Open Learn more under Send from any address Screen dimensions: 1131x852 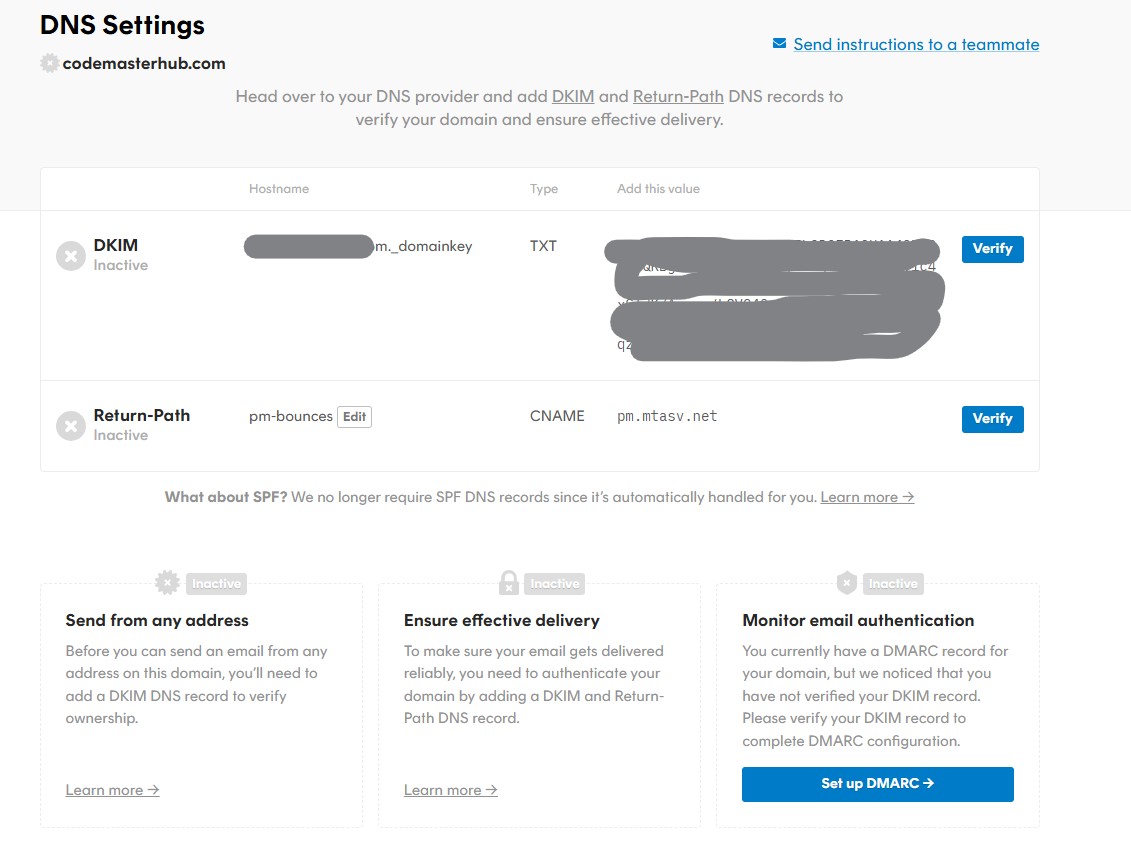pyautogui.click(x=112, y=790)
